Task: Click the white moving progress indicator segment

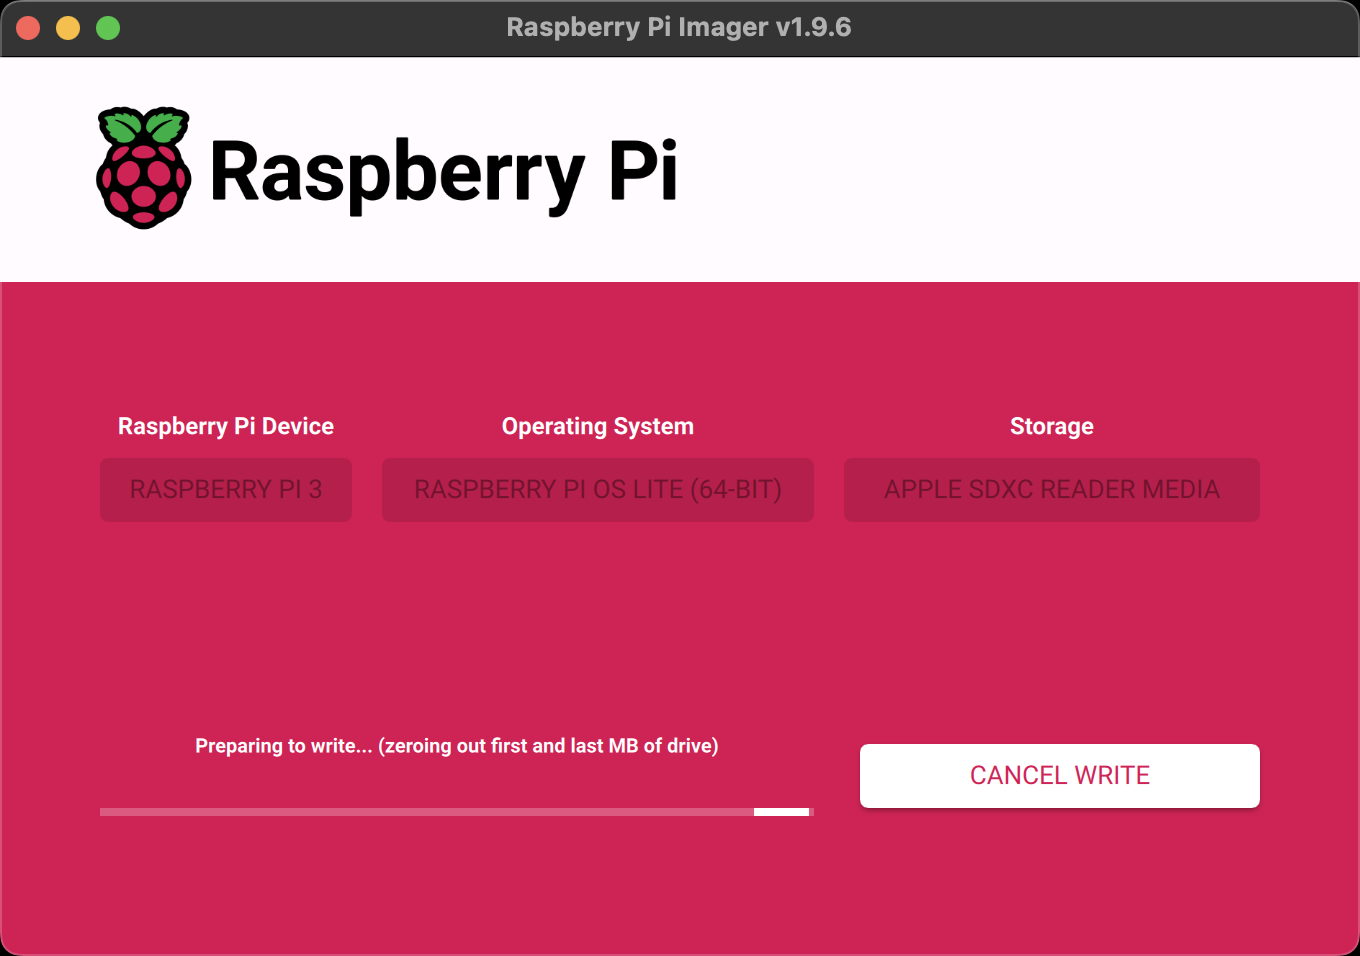Action: 781,812
